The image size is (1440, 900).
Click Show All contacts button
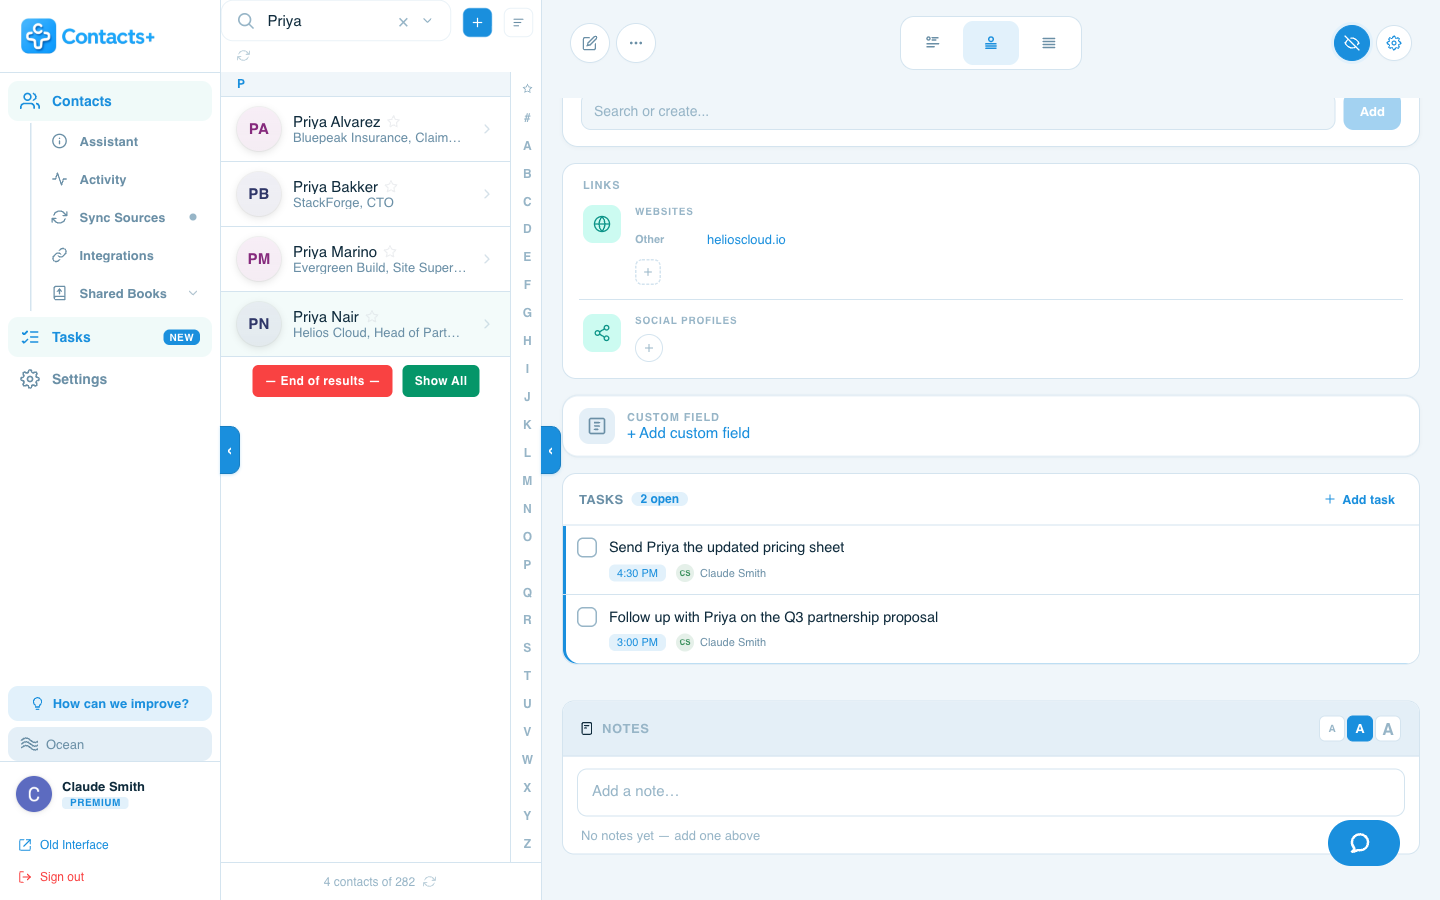(x=441, y=381)
